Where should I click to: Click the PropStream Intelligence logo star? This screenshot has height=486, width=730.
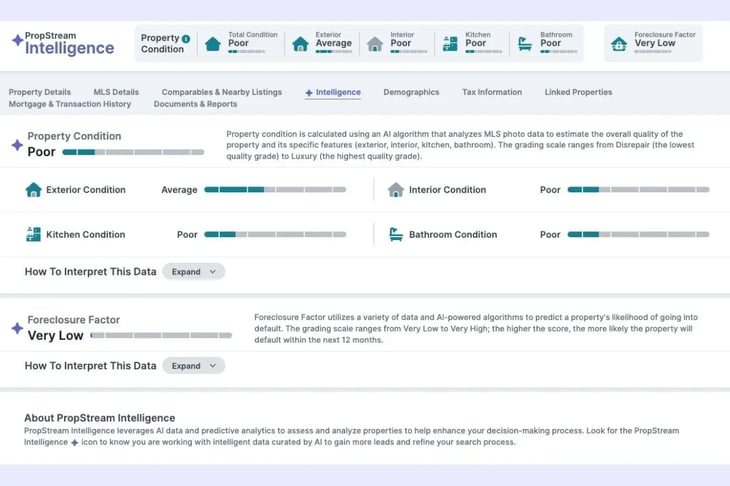(x=18, y=40)
